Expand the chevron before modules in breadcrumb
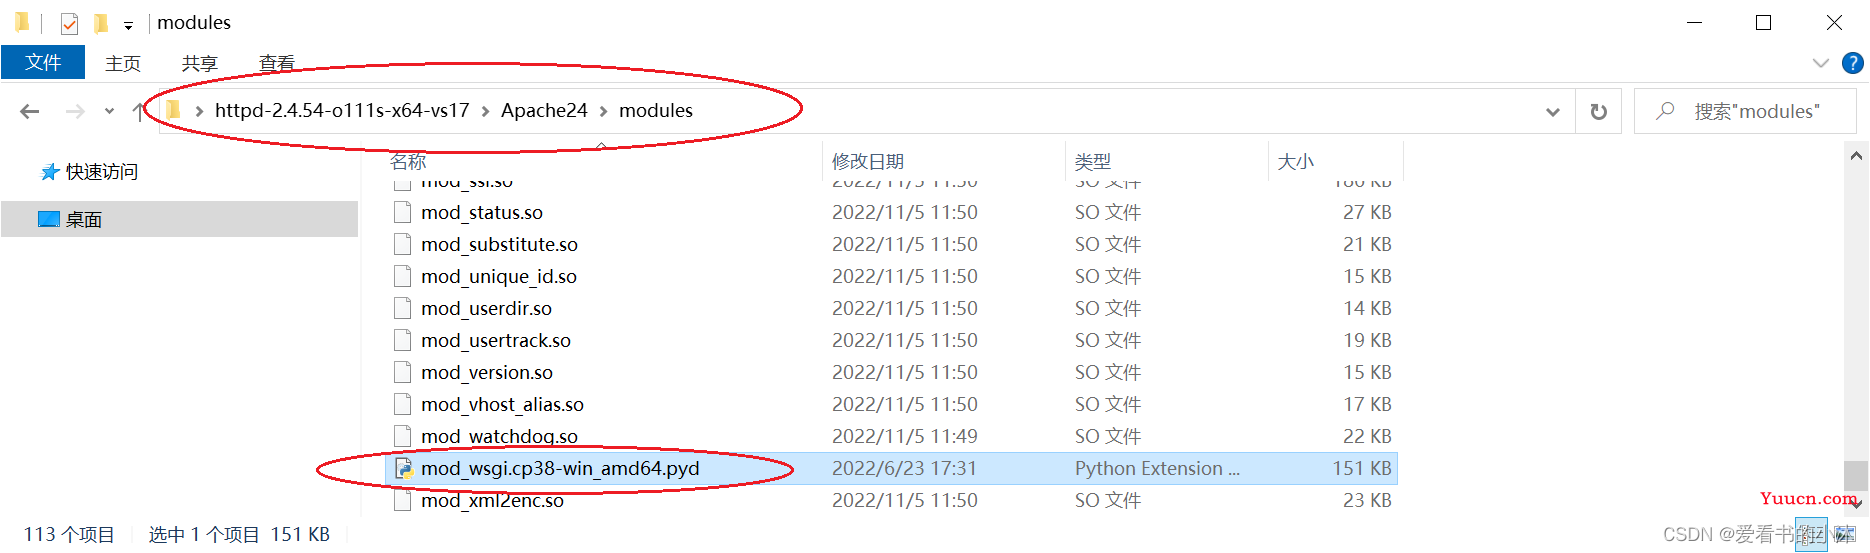Image resolution: width=1870 pixels, height=553 pixels. pyautogui.click(x=604, y=111)
